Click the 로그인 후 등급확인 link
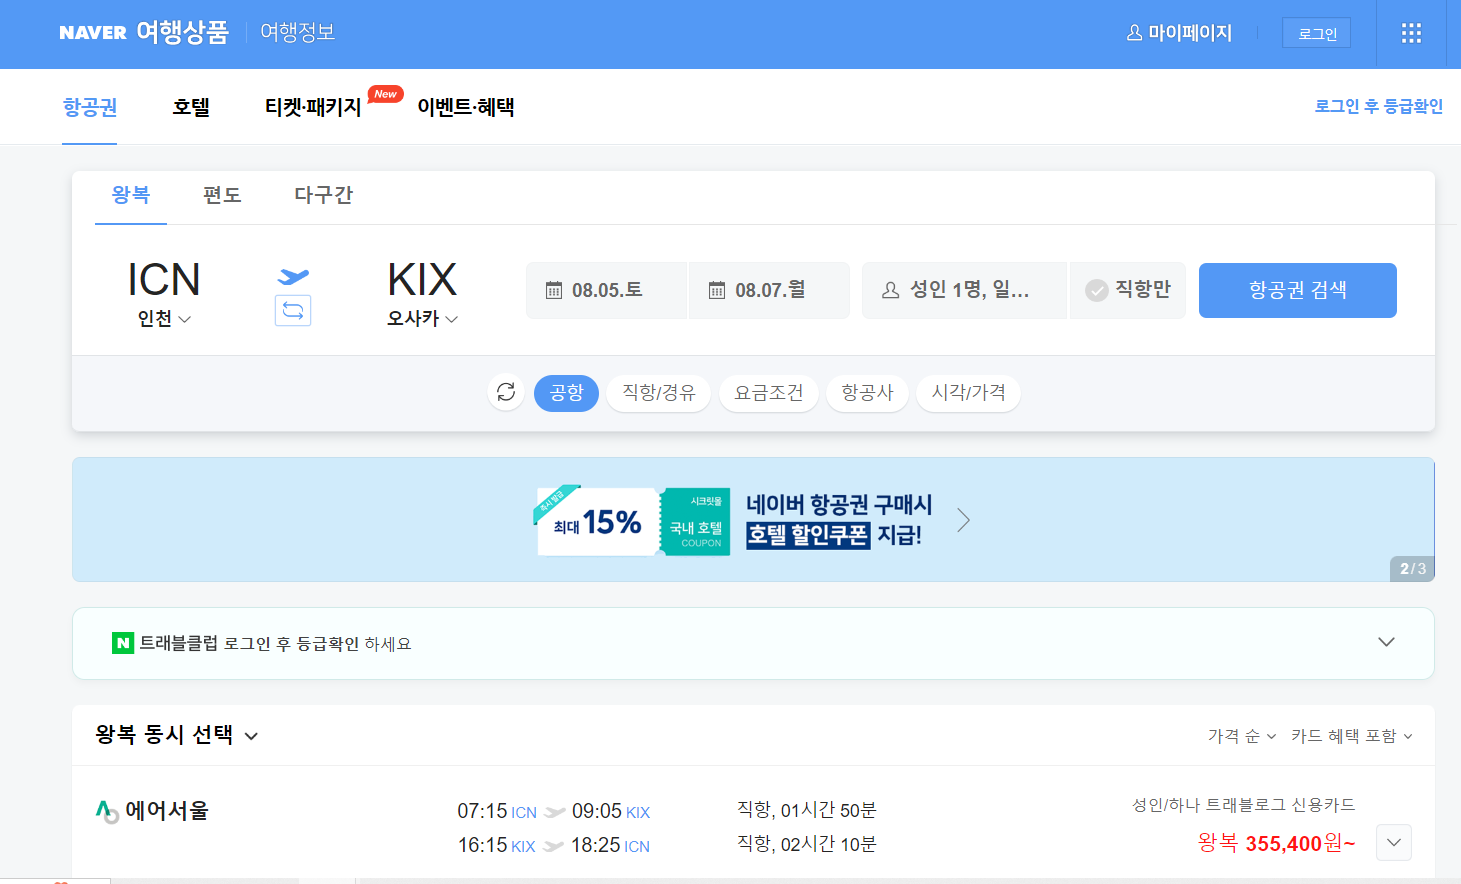The height and width of the screenshot is (884, 1461). click(1377, 106)
